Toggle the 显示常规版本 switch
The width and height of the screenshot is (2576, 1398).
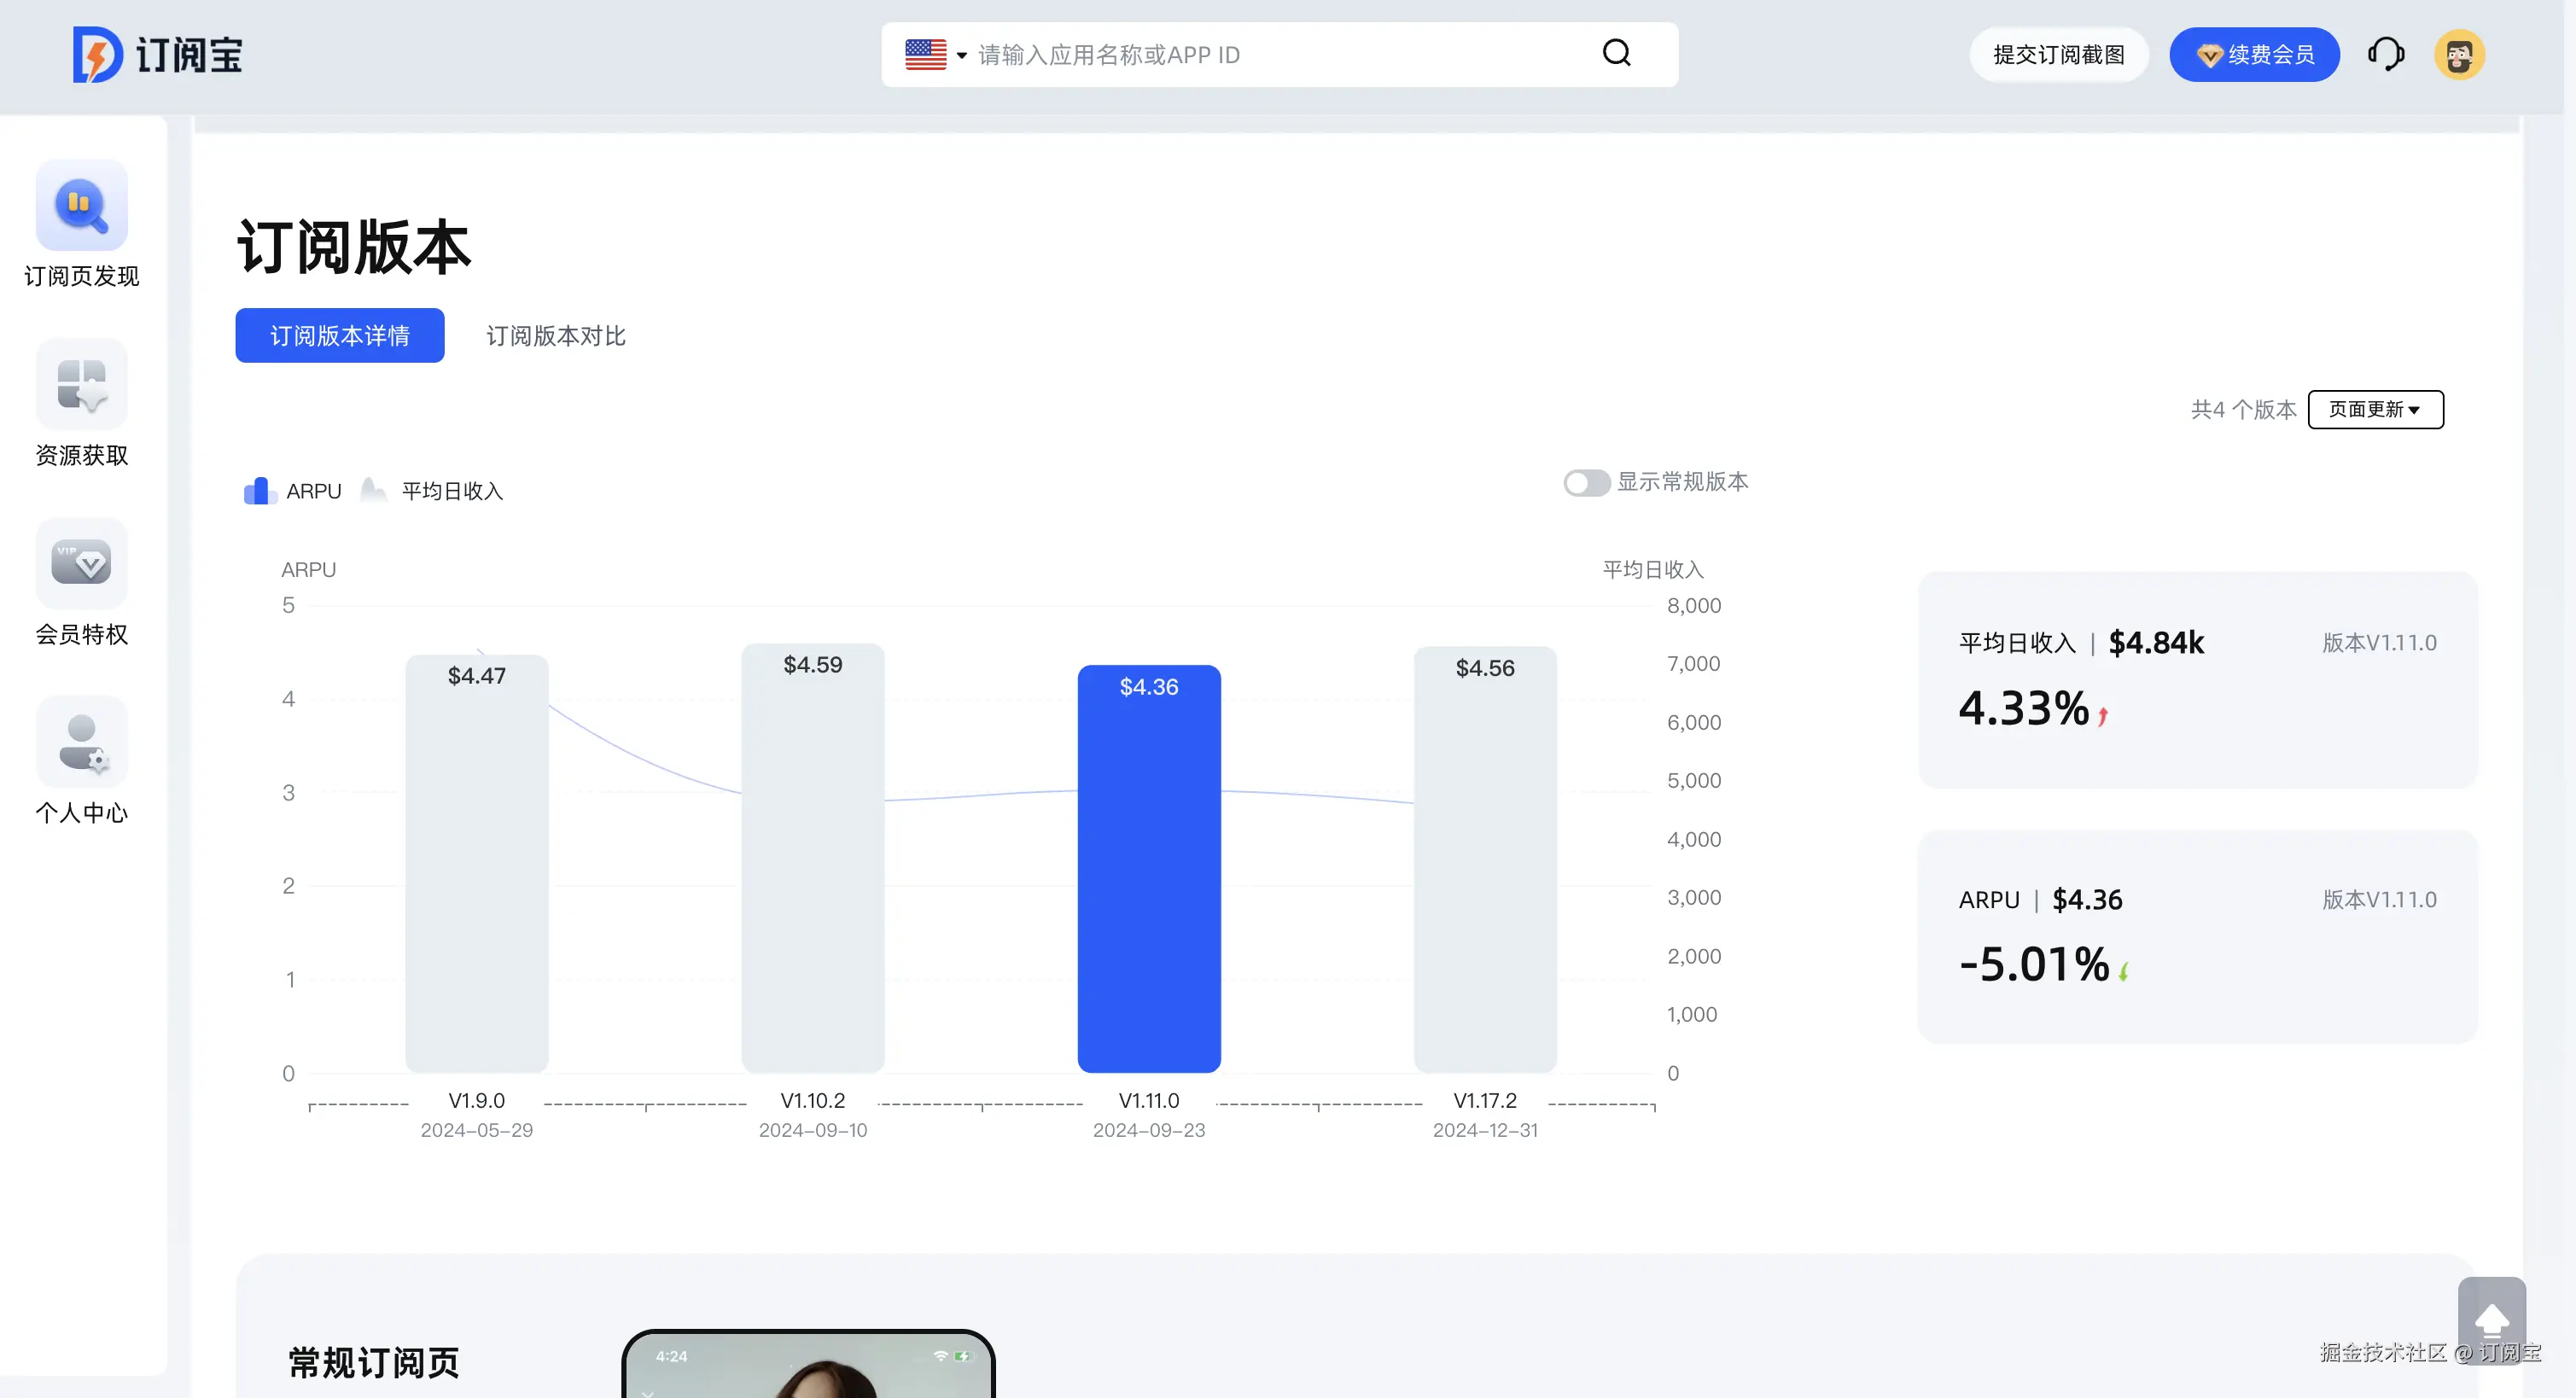pos(1586,483)
